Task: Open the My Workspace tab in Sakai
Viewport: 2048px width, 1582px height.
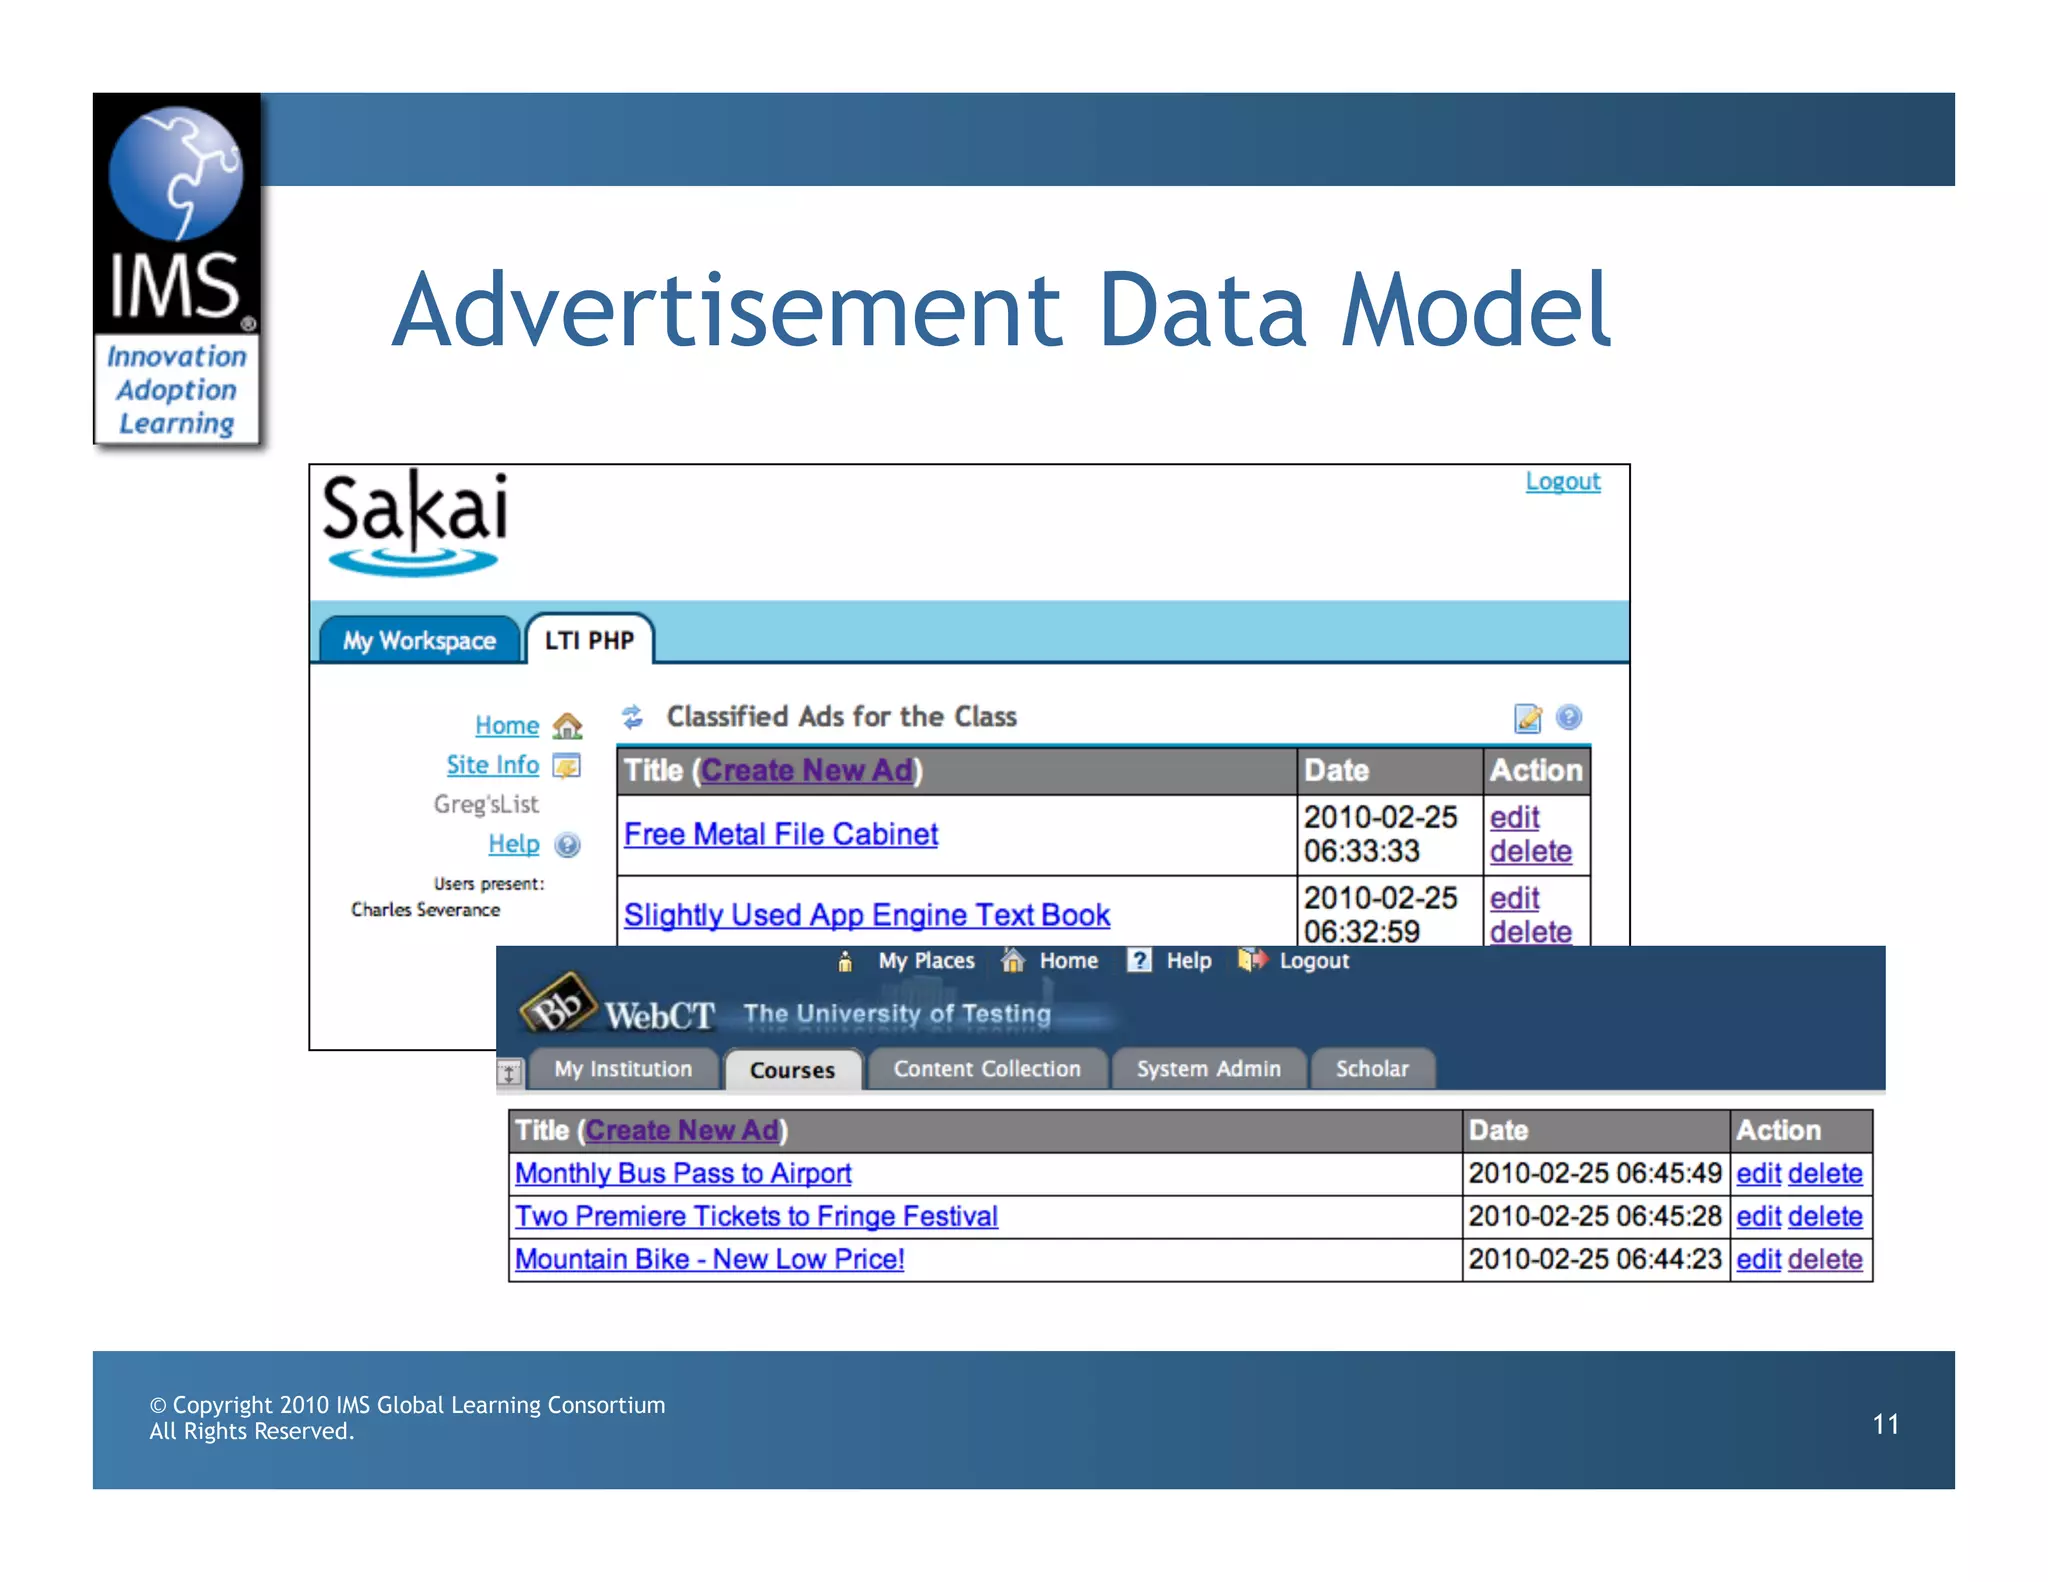Action: pyautogui.click(x=420, y=640)
